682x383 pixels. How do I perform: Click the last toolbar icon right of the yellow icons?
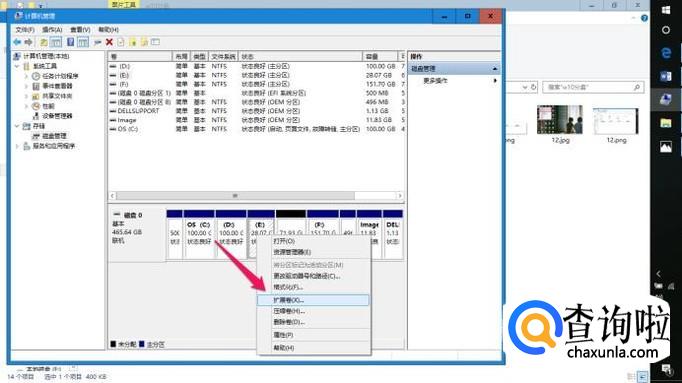pos(155,42)
